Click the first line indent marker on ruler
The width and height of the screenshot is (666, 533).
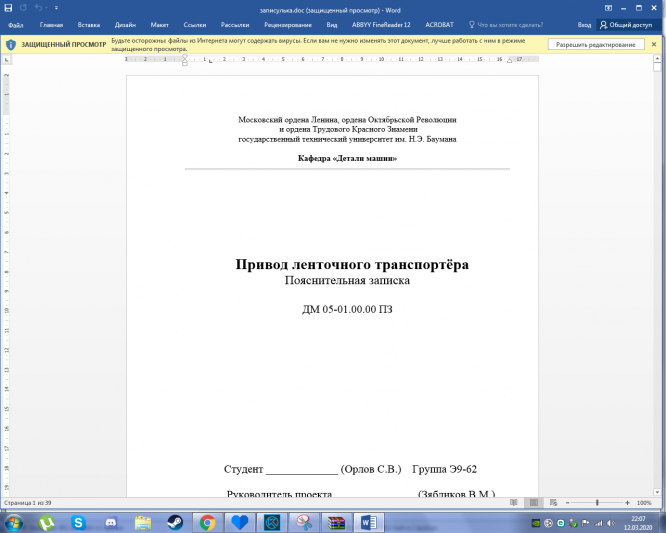pyautogui.click(x=185, y=56)
